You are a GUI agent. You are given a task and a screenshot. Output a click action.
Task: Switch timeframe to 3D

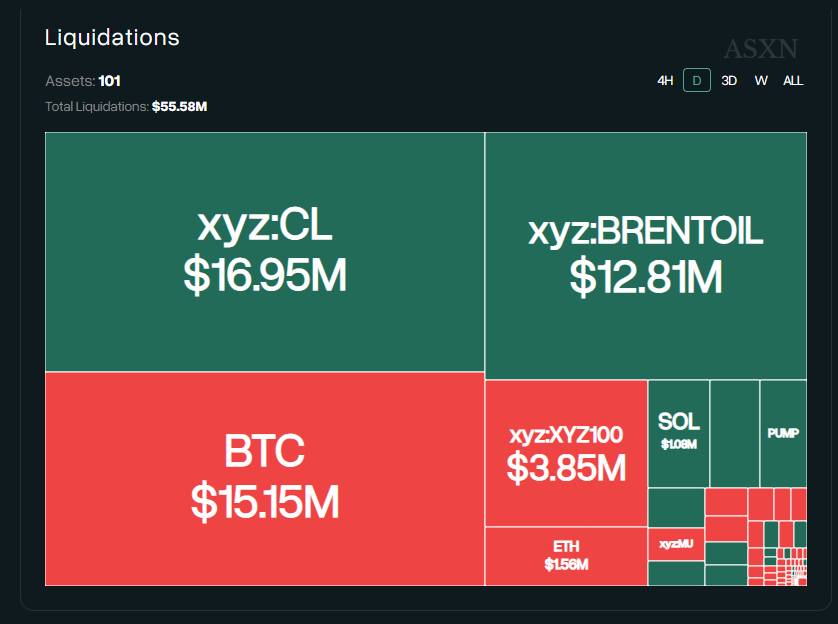pos(729,81)
